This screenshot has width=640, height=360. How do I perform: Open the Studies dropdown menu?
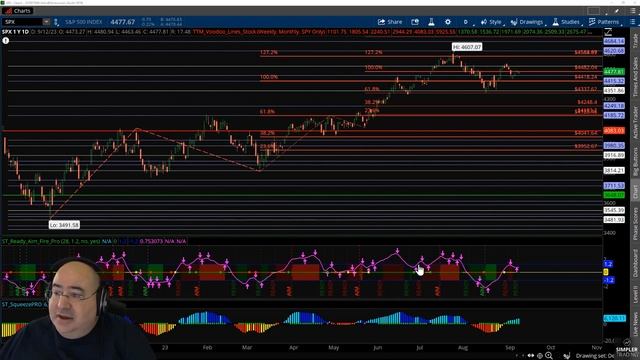pos(566,22)
